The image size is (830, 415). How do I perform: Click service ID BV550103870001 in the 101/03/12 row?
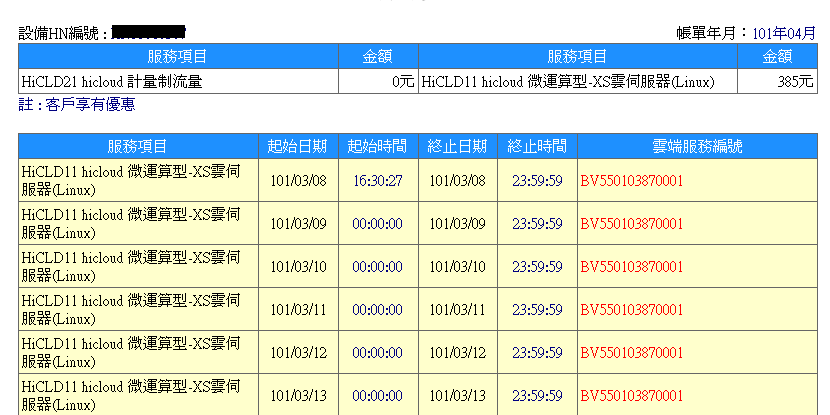[x=631, y=353]
